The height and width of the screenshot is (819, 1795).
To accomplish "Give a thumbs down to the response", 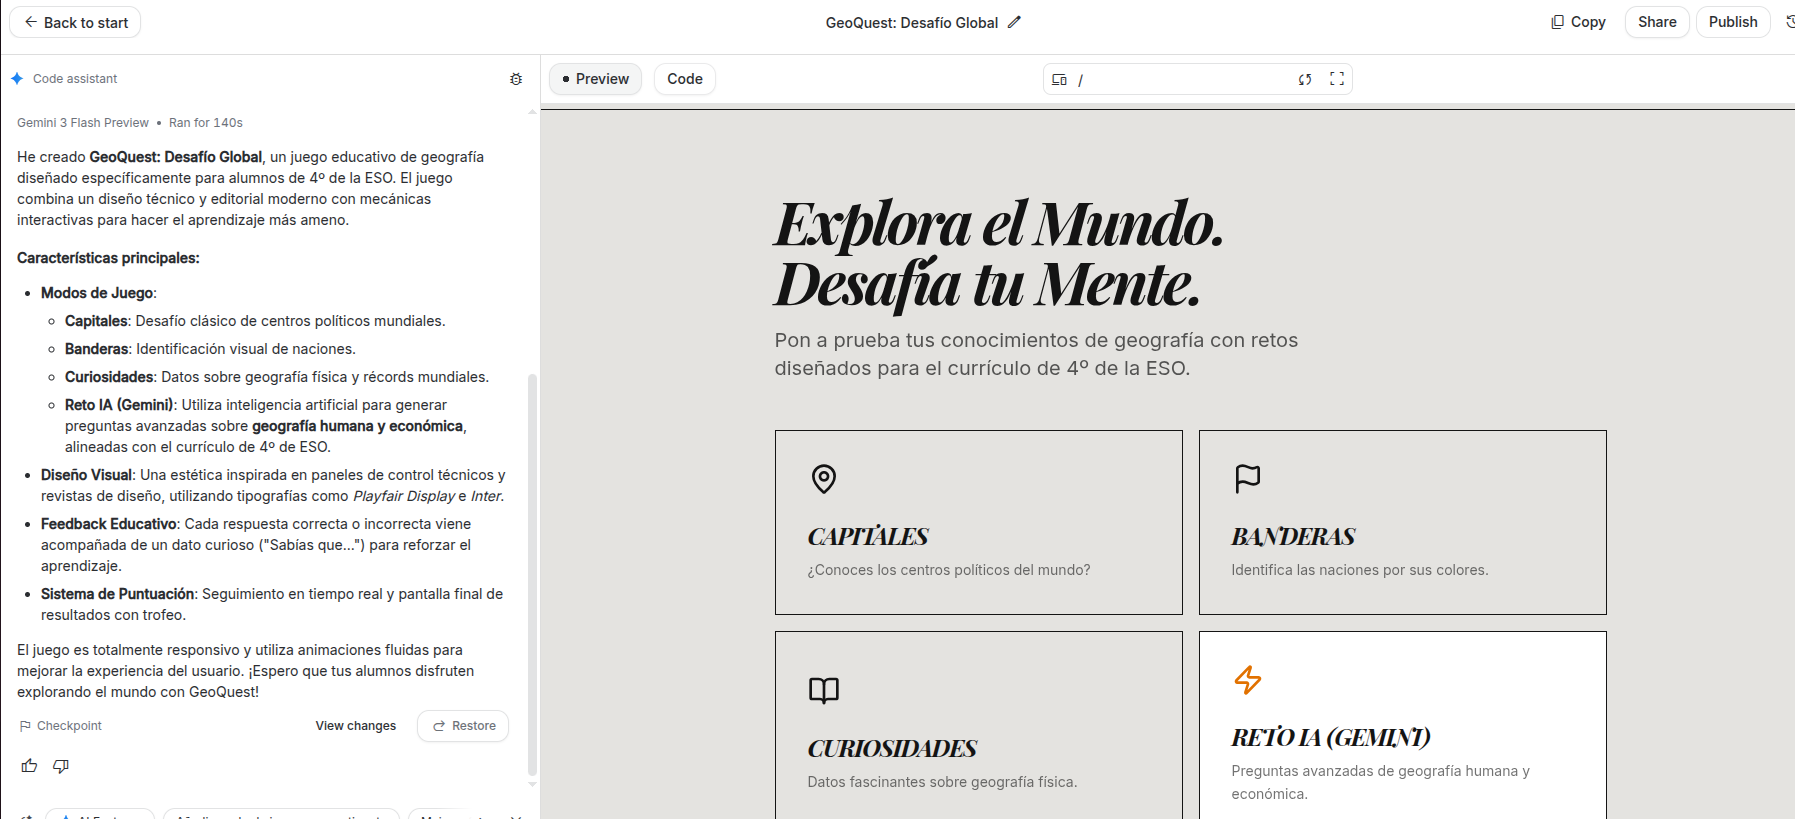I will (61, 766).
